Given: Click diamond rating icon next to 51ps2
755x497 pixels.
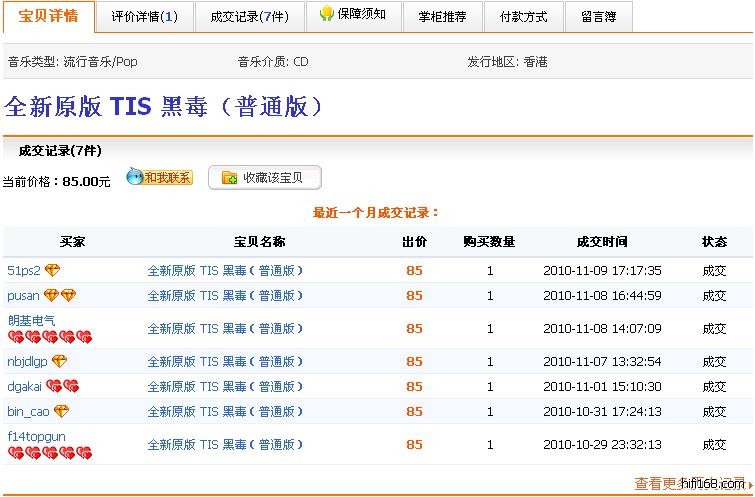Looking at the screenshot, I should pyautogui.click(x=53, y=270).
